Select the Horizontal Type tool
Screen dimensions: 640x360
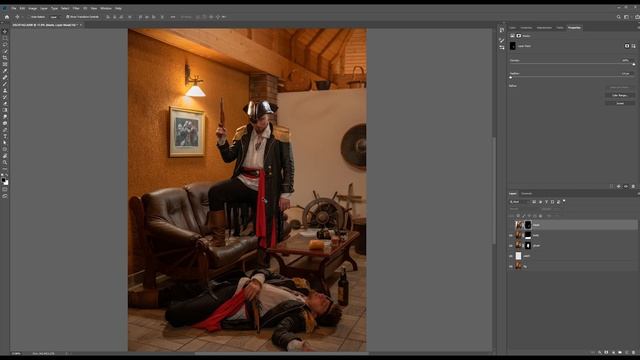click(5, 136)
